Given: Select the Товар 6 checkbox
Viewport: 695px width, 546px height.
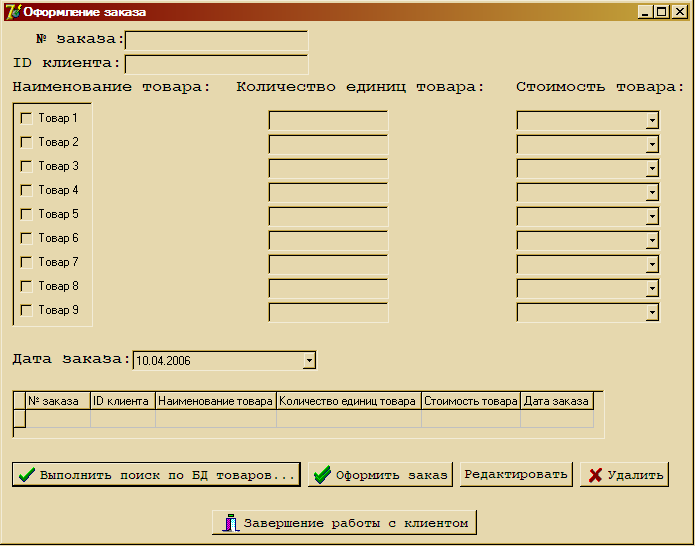Looking at the screenshot, I should coord(27,238).
